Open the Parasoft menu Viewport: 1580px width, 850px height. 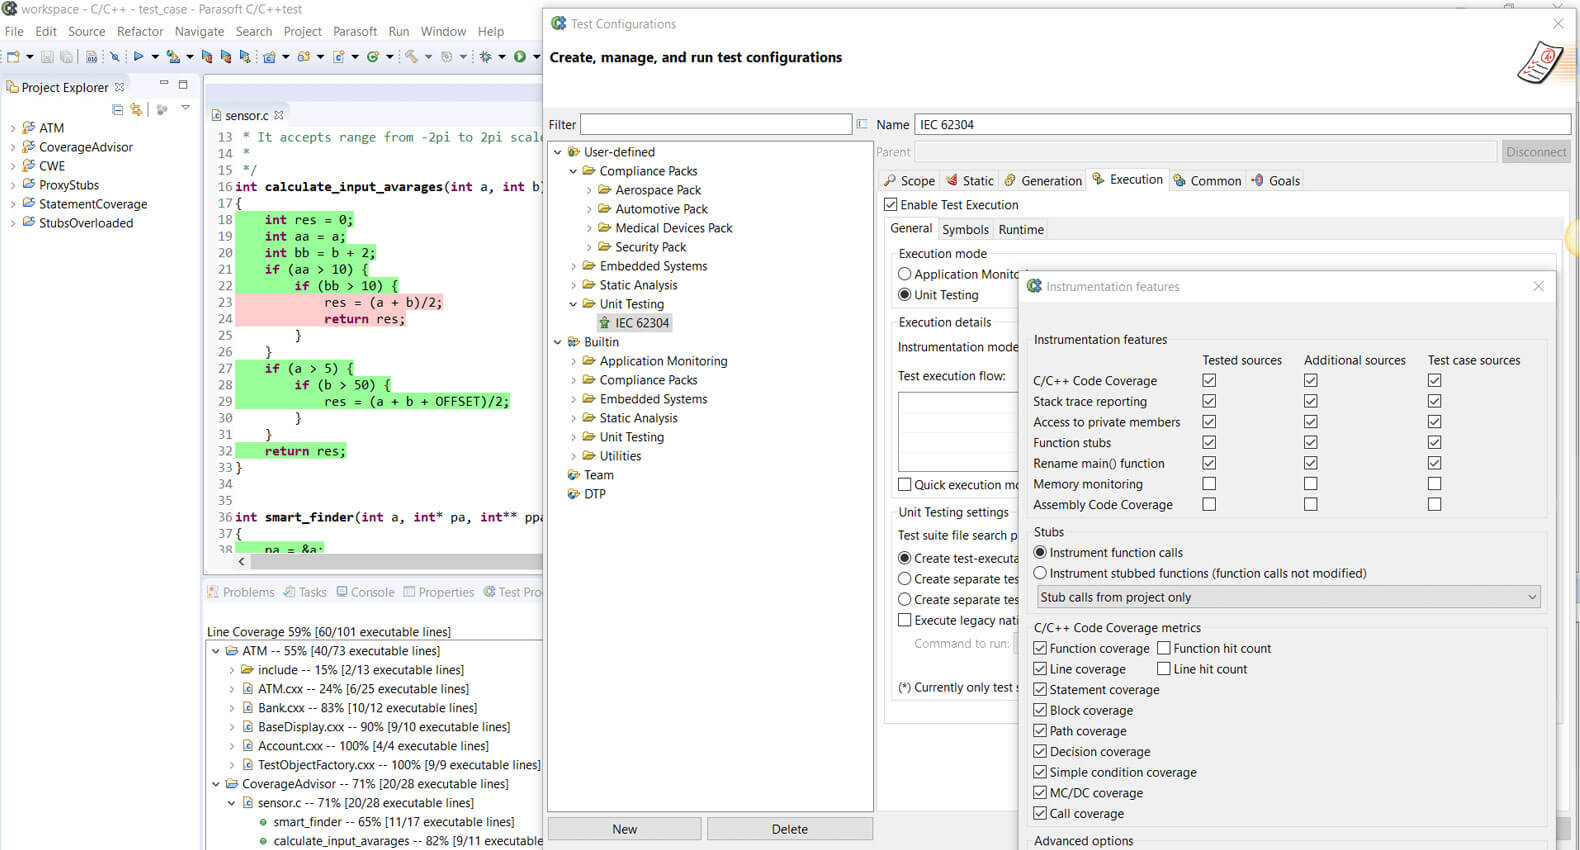point(355,31)
